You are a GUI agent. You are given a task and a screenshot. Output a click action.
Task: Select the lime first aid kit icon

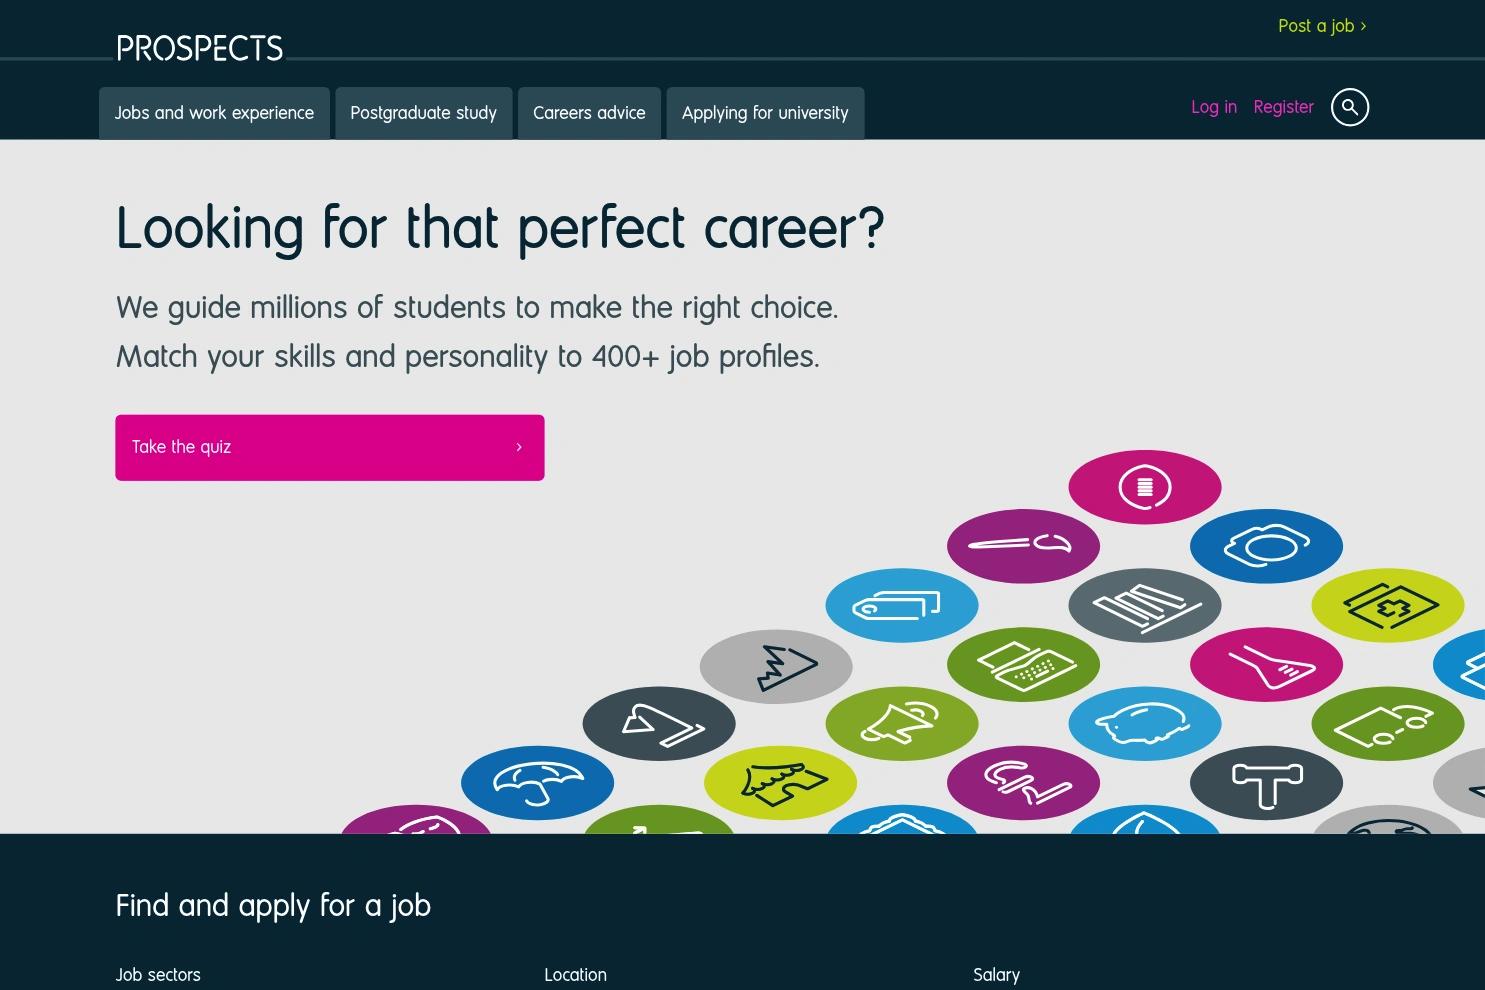click(1388, 605)
